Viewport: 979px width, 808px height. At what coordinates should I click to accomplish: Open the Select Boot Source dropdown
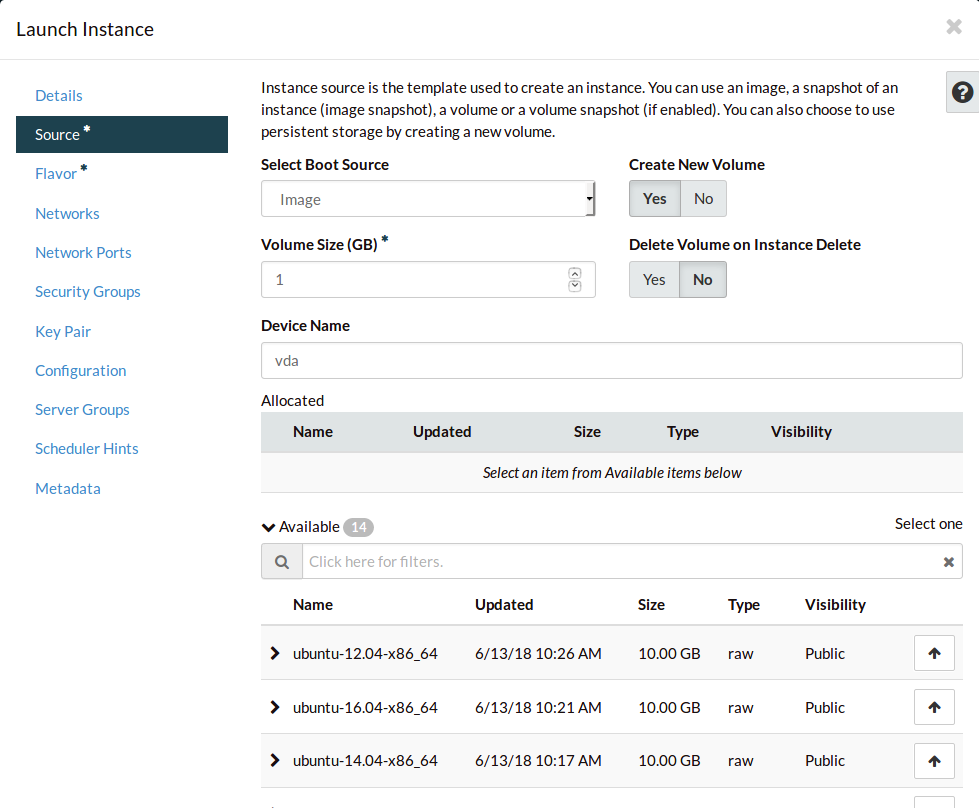(x=428, y=199)
